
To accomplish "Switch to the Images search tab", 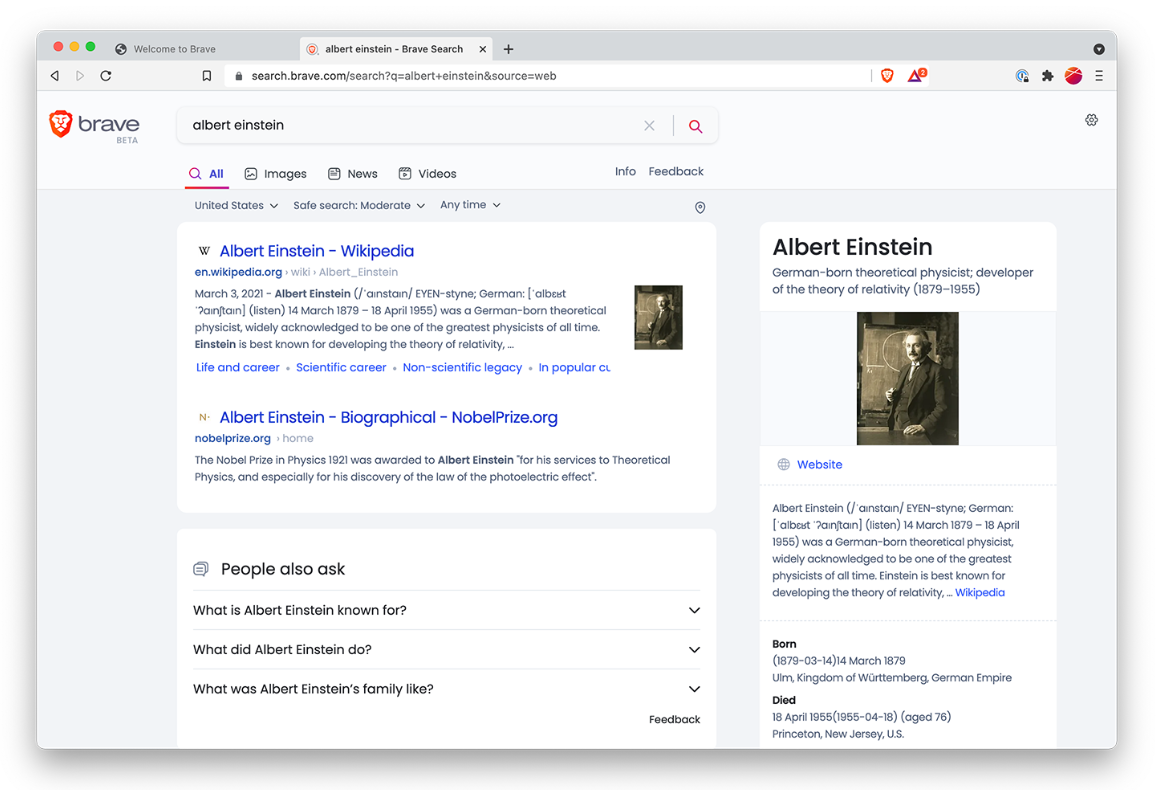I will (x=275, y=173).
